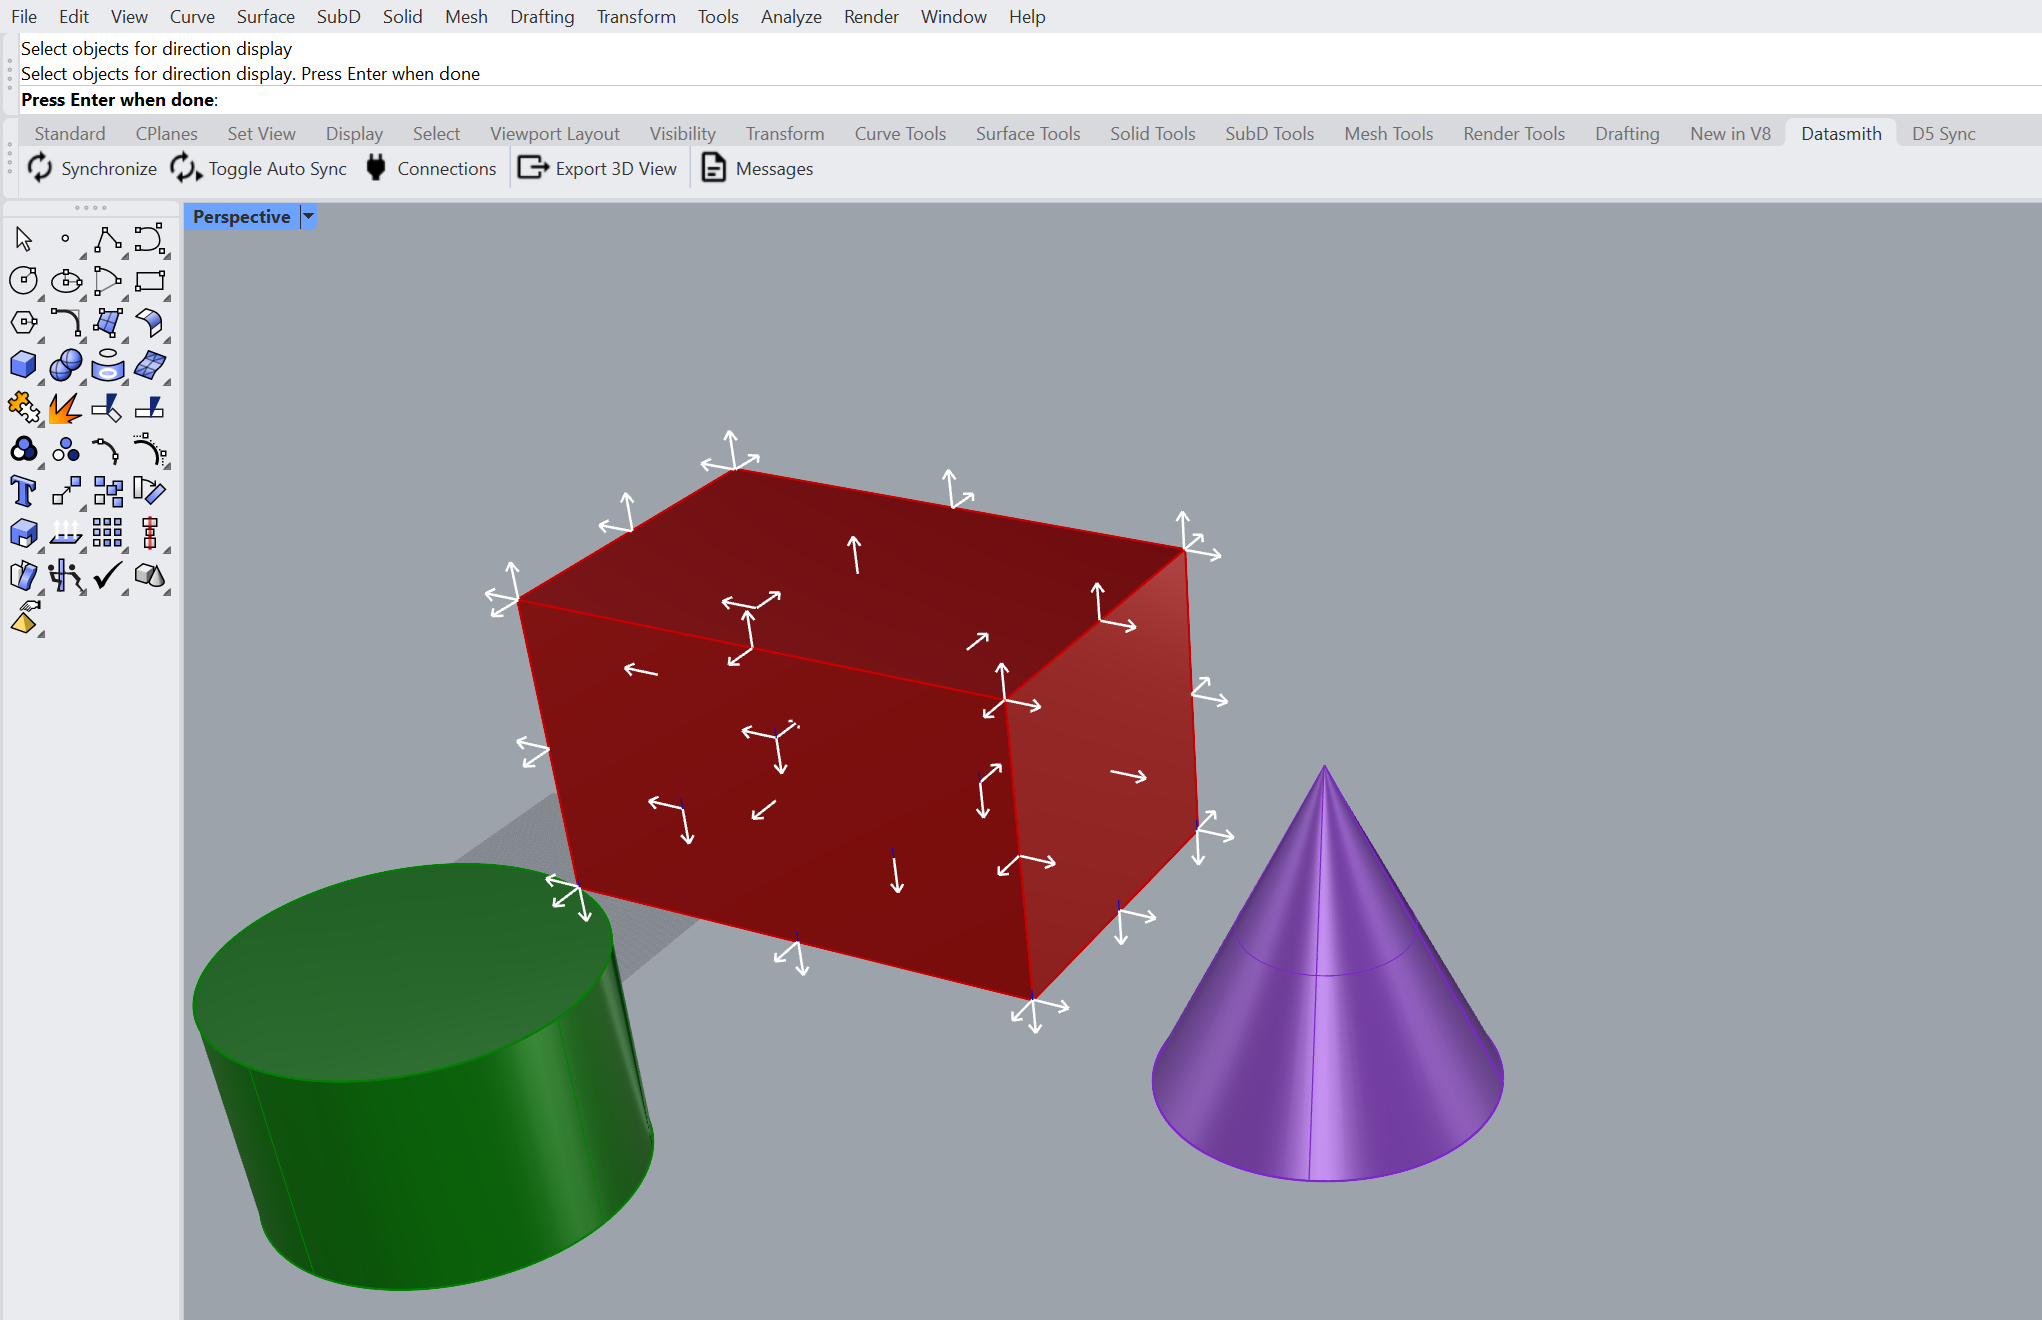Image resolution: width=2042 pixels, height=1320 pixels.
Task: Select the Box solid tool
Action: [x=23, y=365]
